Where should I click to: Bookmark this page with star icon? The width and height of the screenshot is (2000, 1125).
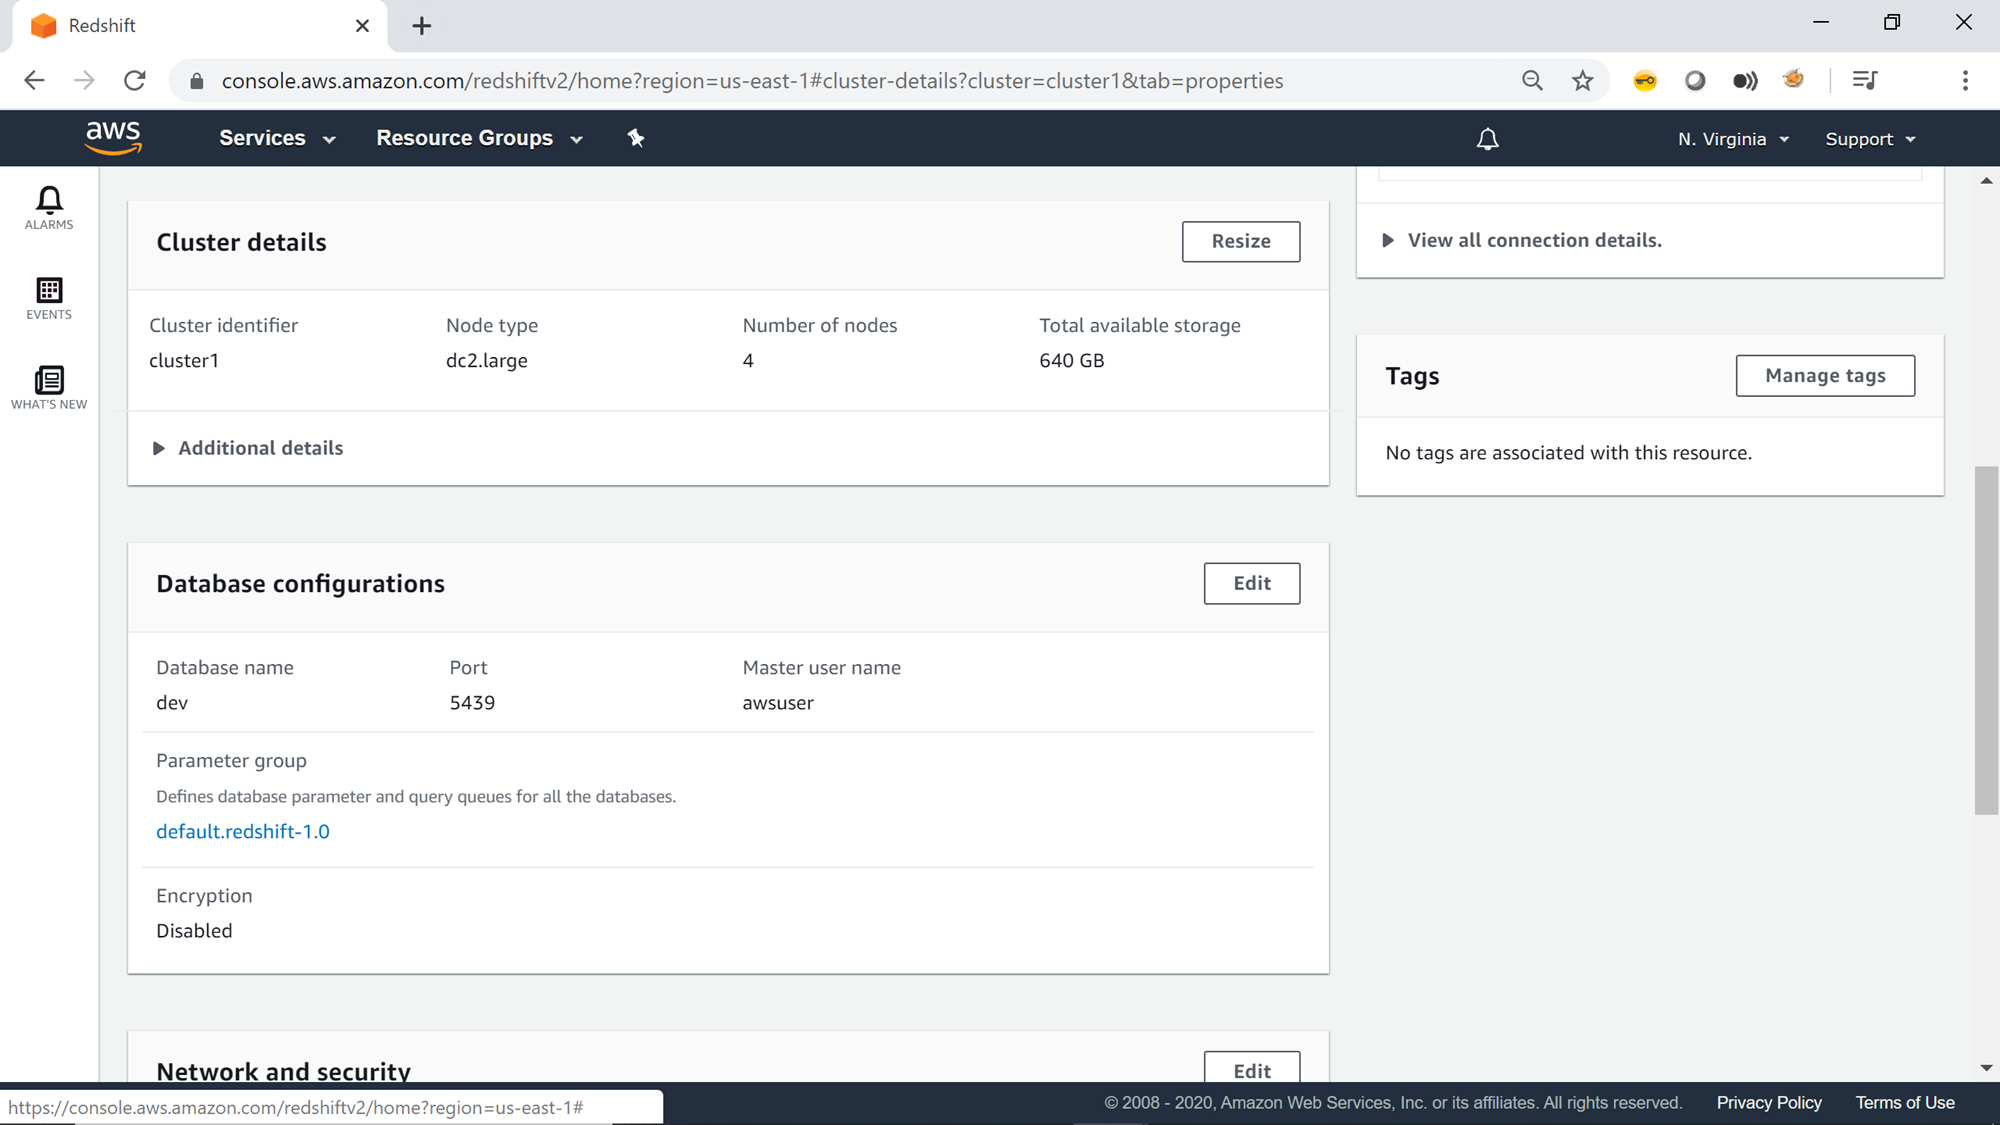tap(1582, 81)
